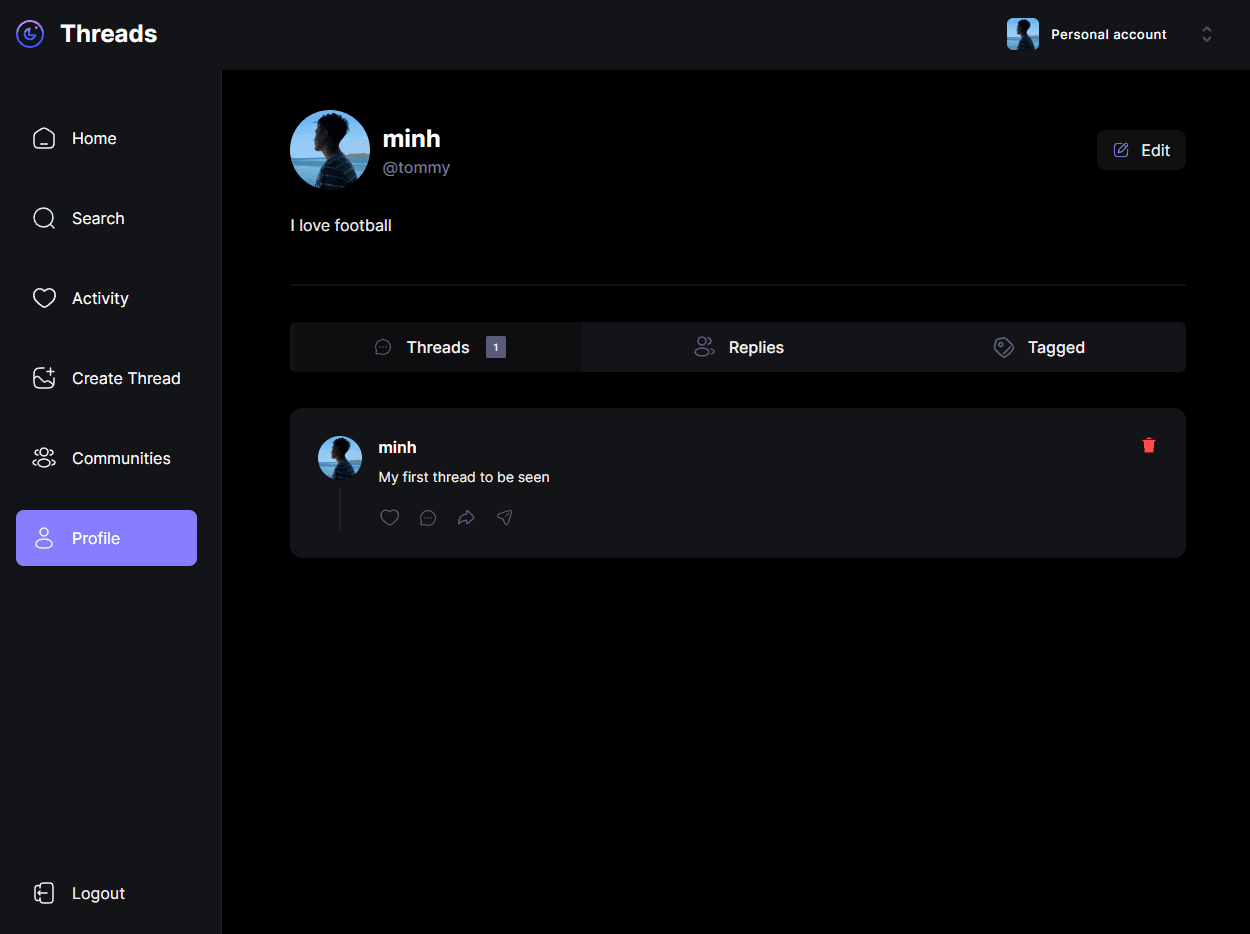Click the @tommy username
Image resolution: width=1250 pixels, height=934 pixels.
coord(416,168)
